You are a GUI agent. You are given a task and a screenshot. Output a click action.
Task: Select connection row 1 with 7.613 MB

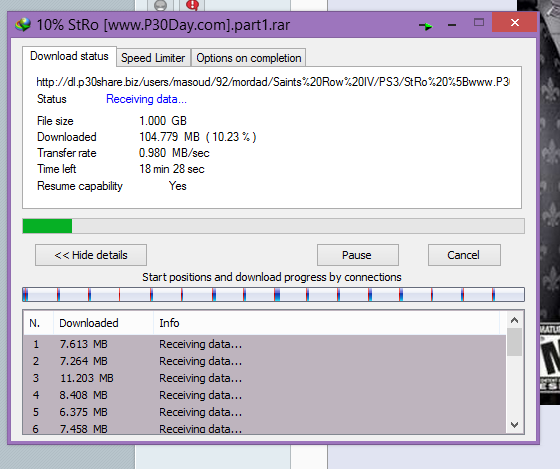click(265, 344)
